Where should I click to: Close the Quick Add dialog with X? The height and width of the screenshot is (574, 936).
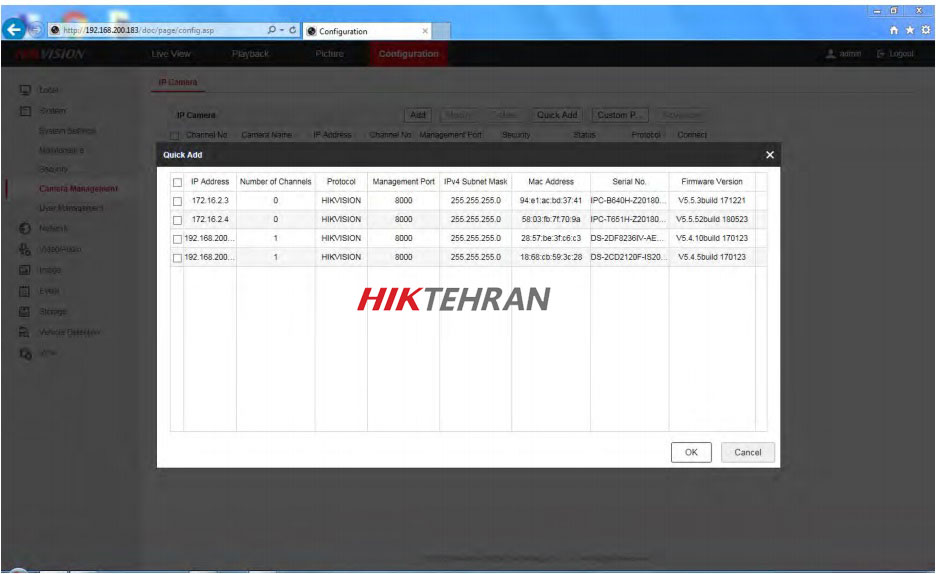point(770,155)
